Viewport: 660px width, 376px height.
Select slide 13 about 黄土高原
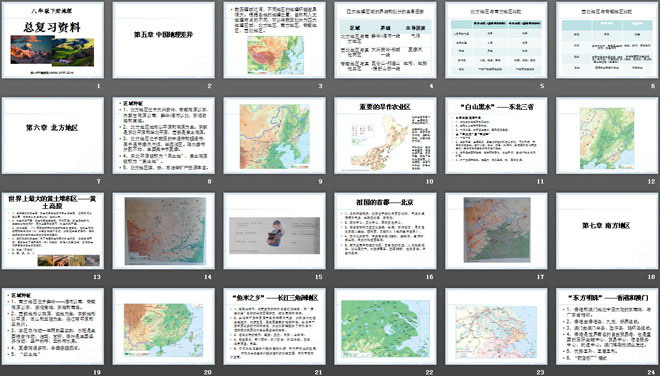[x=53, y=231]
